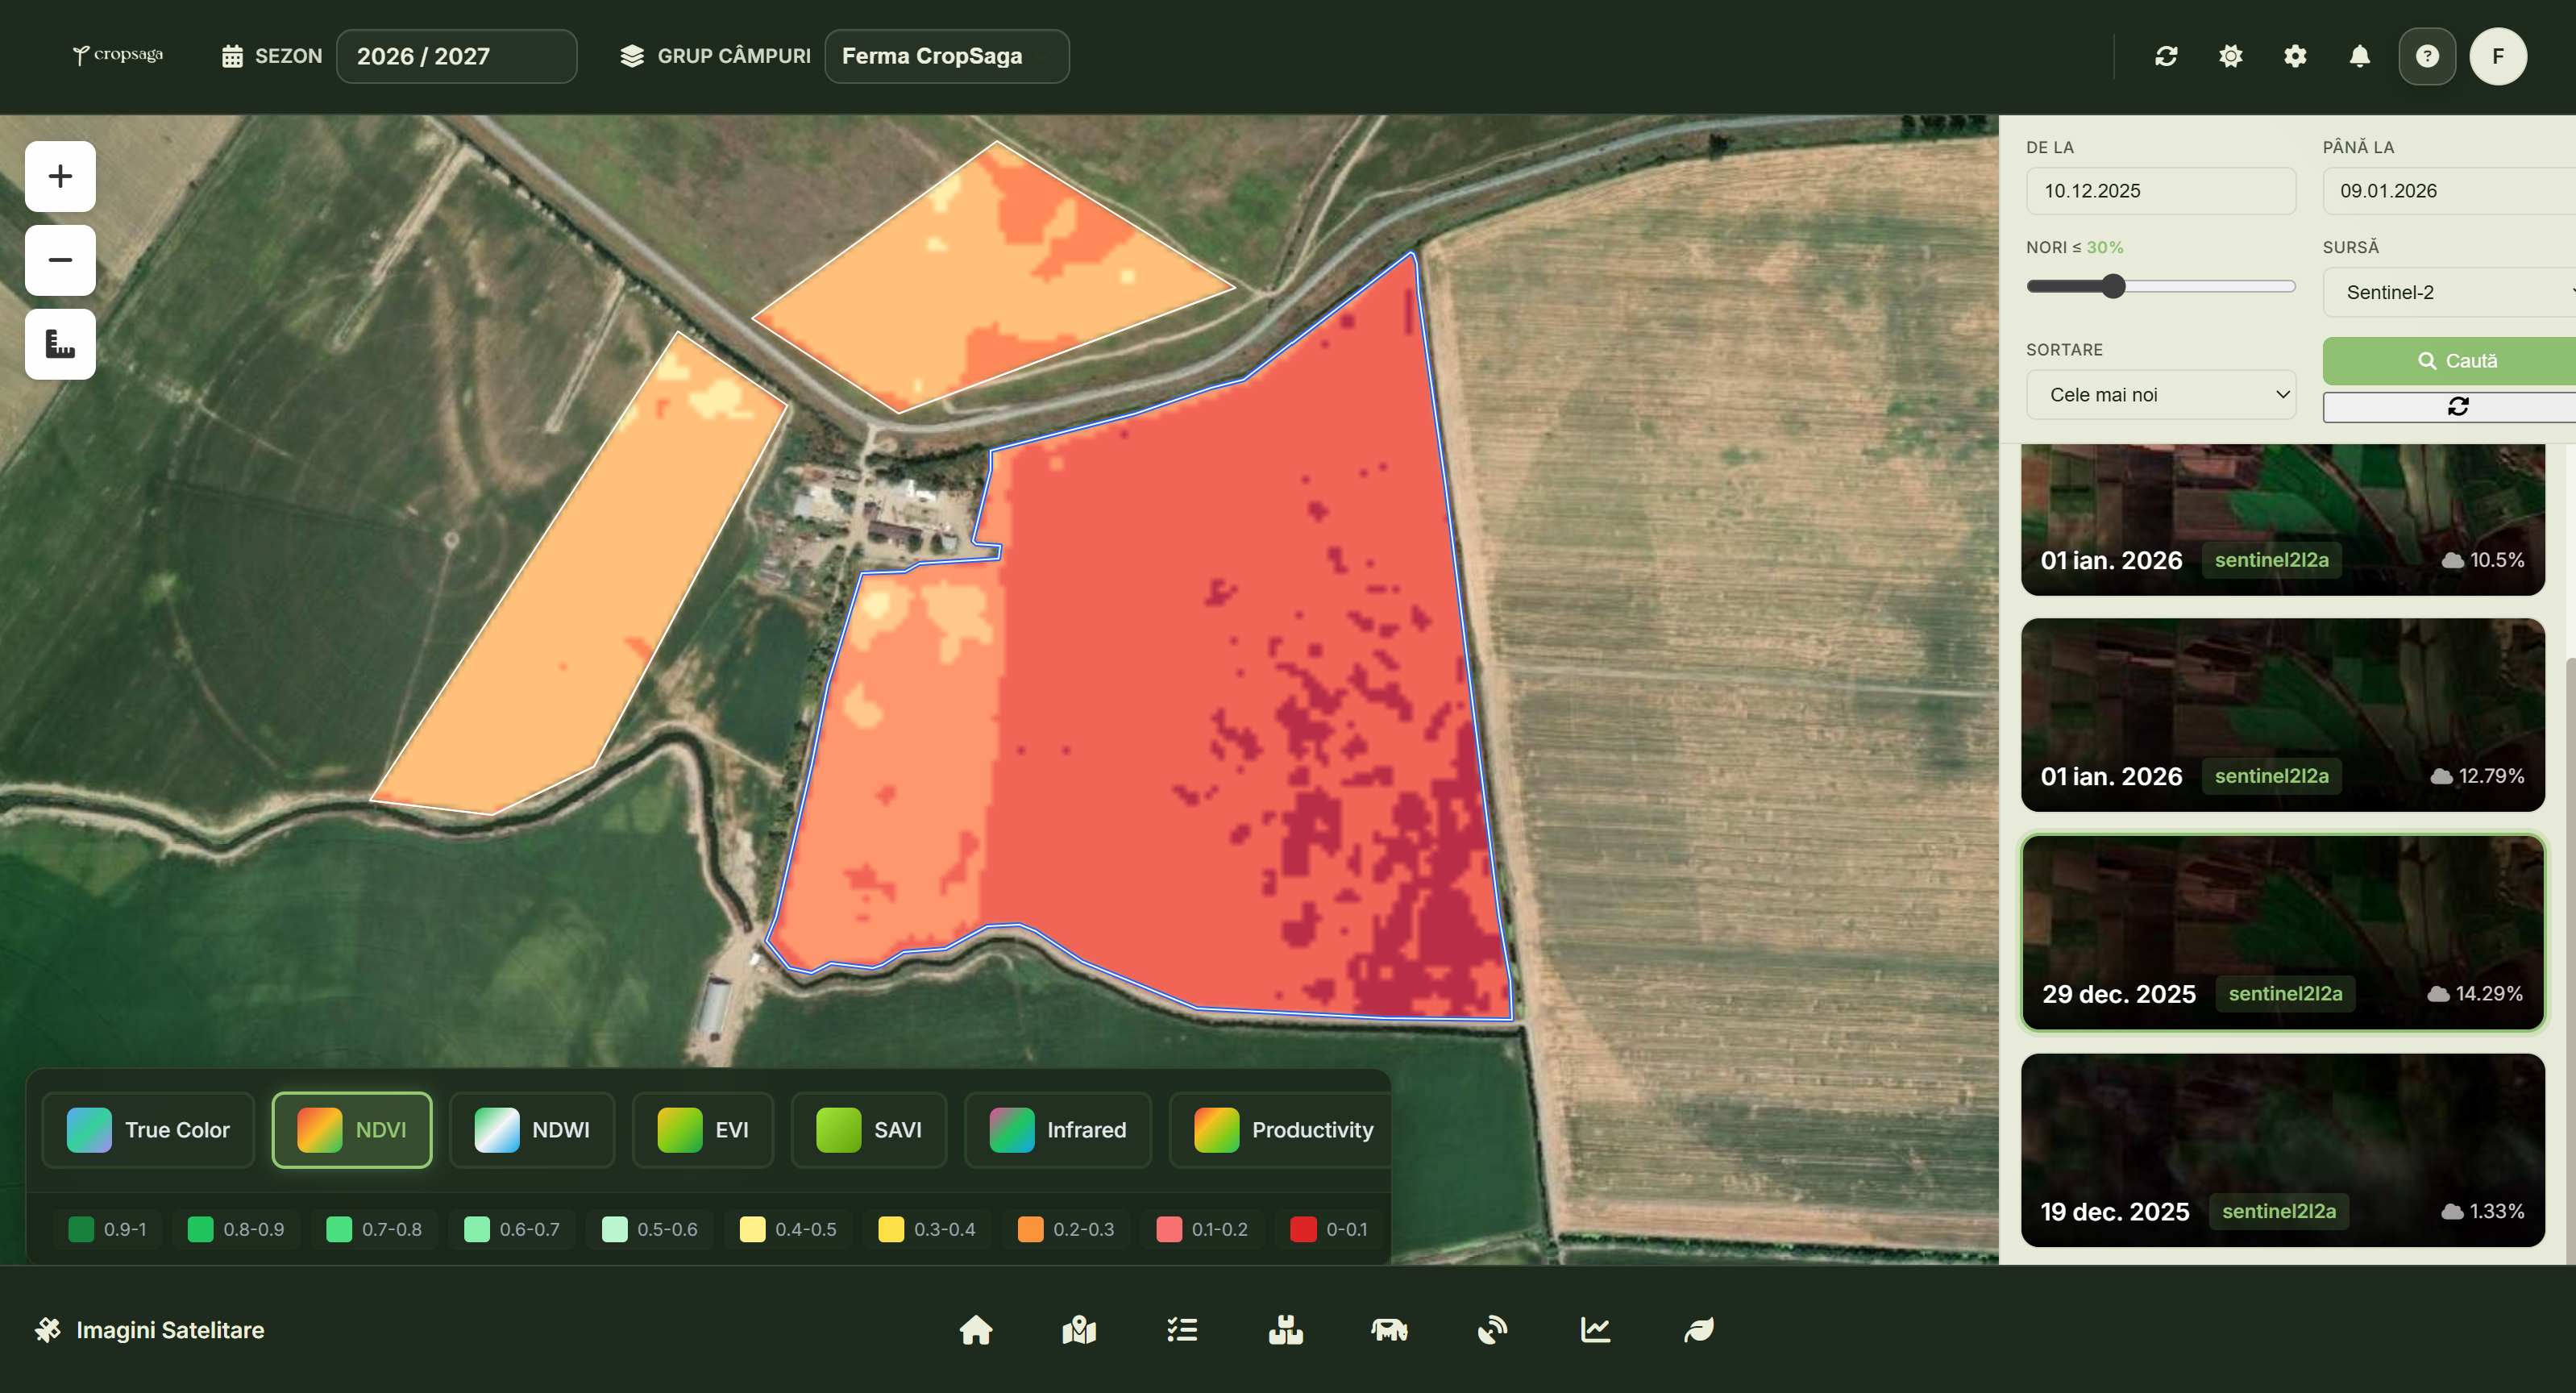Open the notifications bell icon
Viewport: 2576px width, 1393px height.
coord(2360,56)
